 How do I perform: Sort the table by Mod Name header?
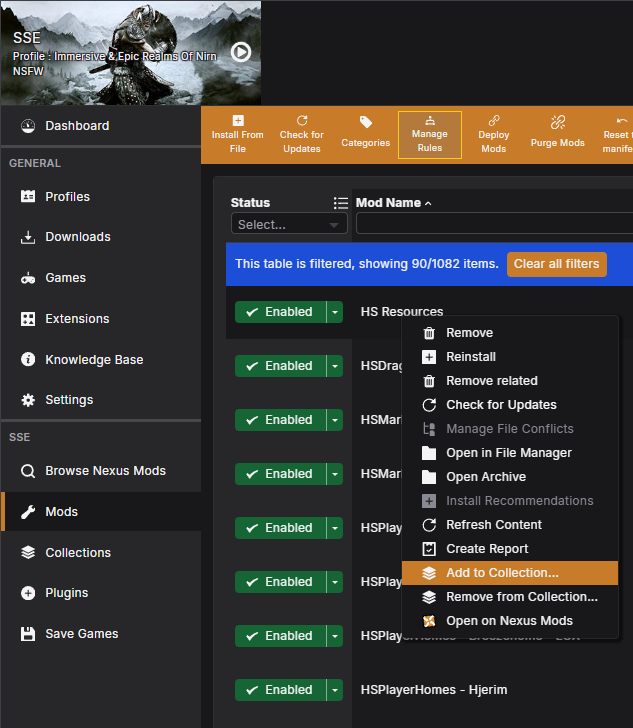tap(388, 203)
